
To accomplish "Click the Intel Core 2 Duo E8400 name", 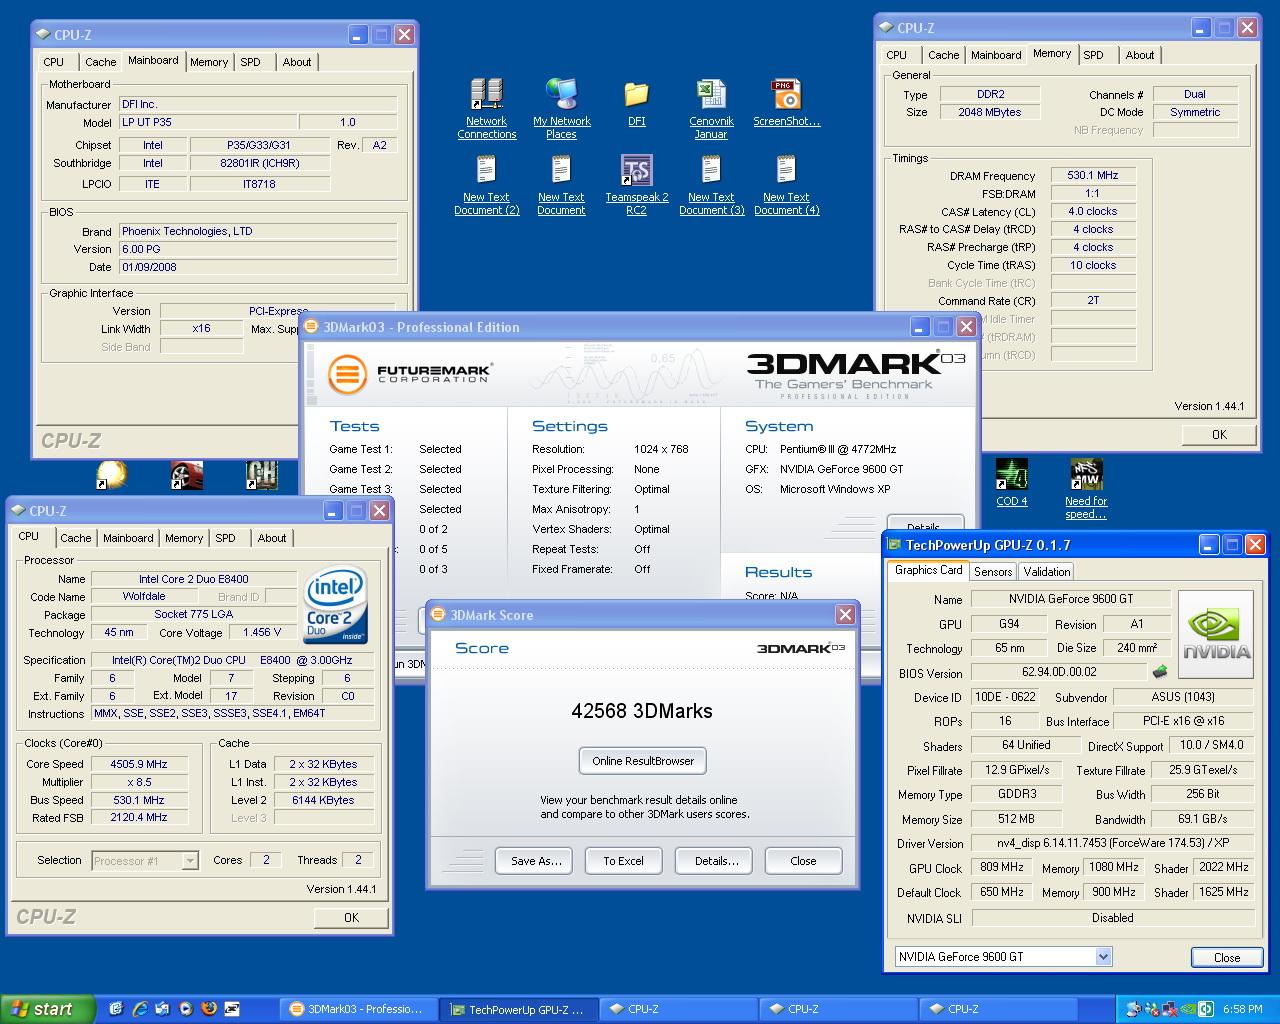I will 193,579.
